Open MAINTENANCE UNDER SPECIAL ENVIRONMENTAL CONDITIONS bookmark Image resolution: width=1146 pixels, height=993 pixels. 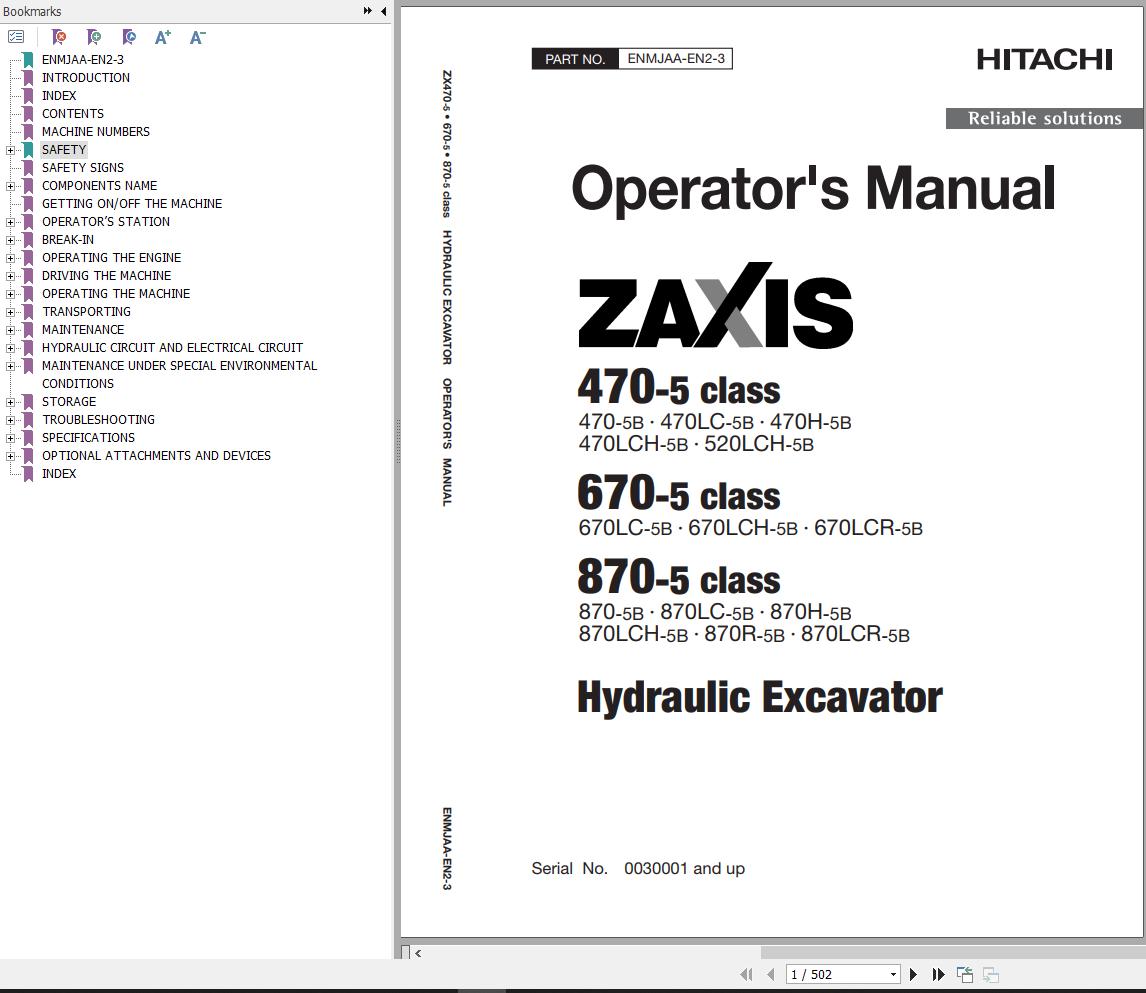coord(179,374)
